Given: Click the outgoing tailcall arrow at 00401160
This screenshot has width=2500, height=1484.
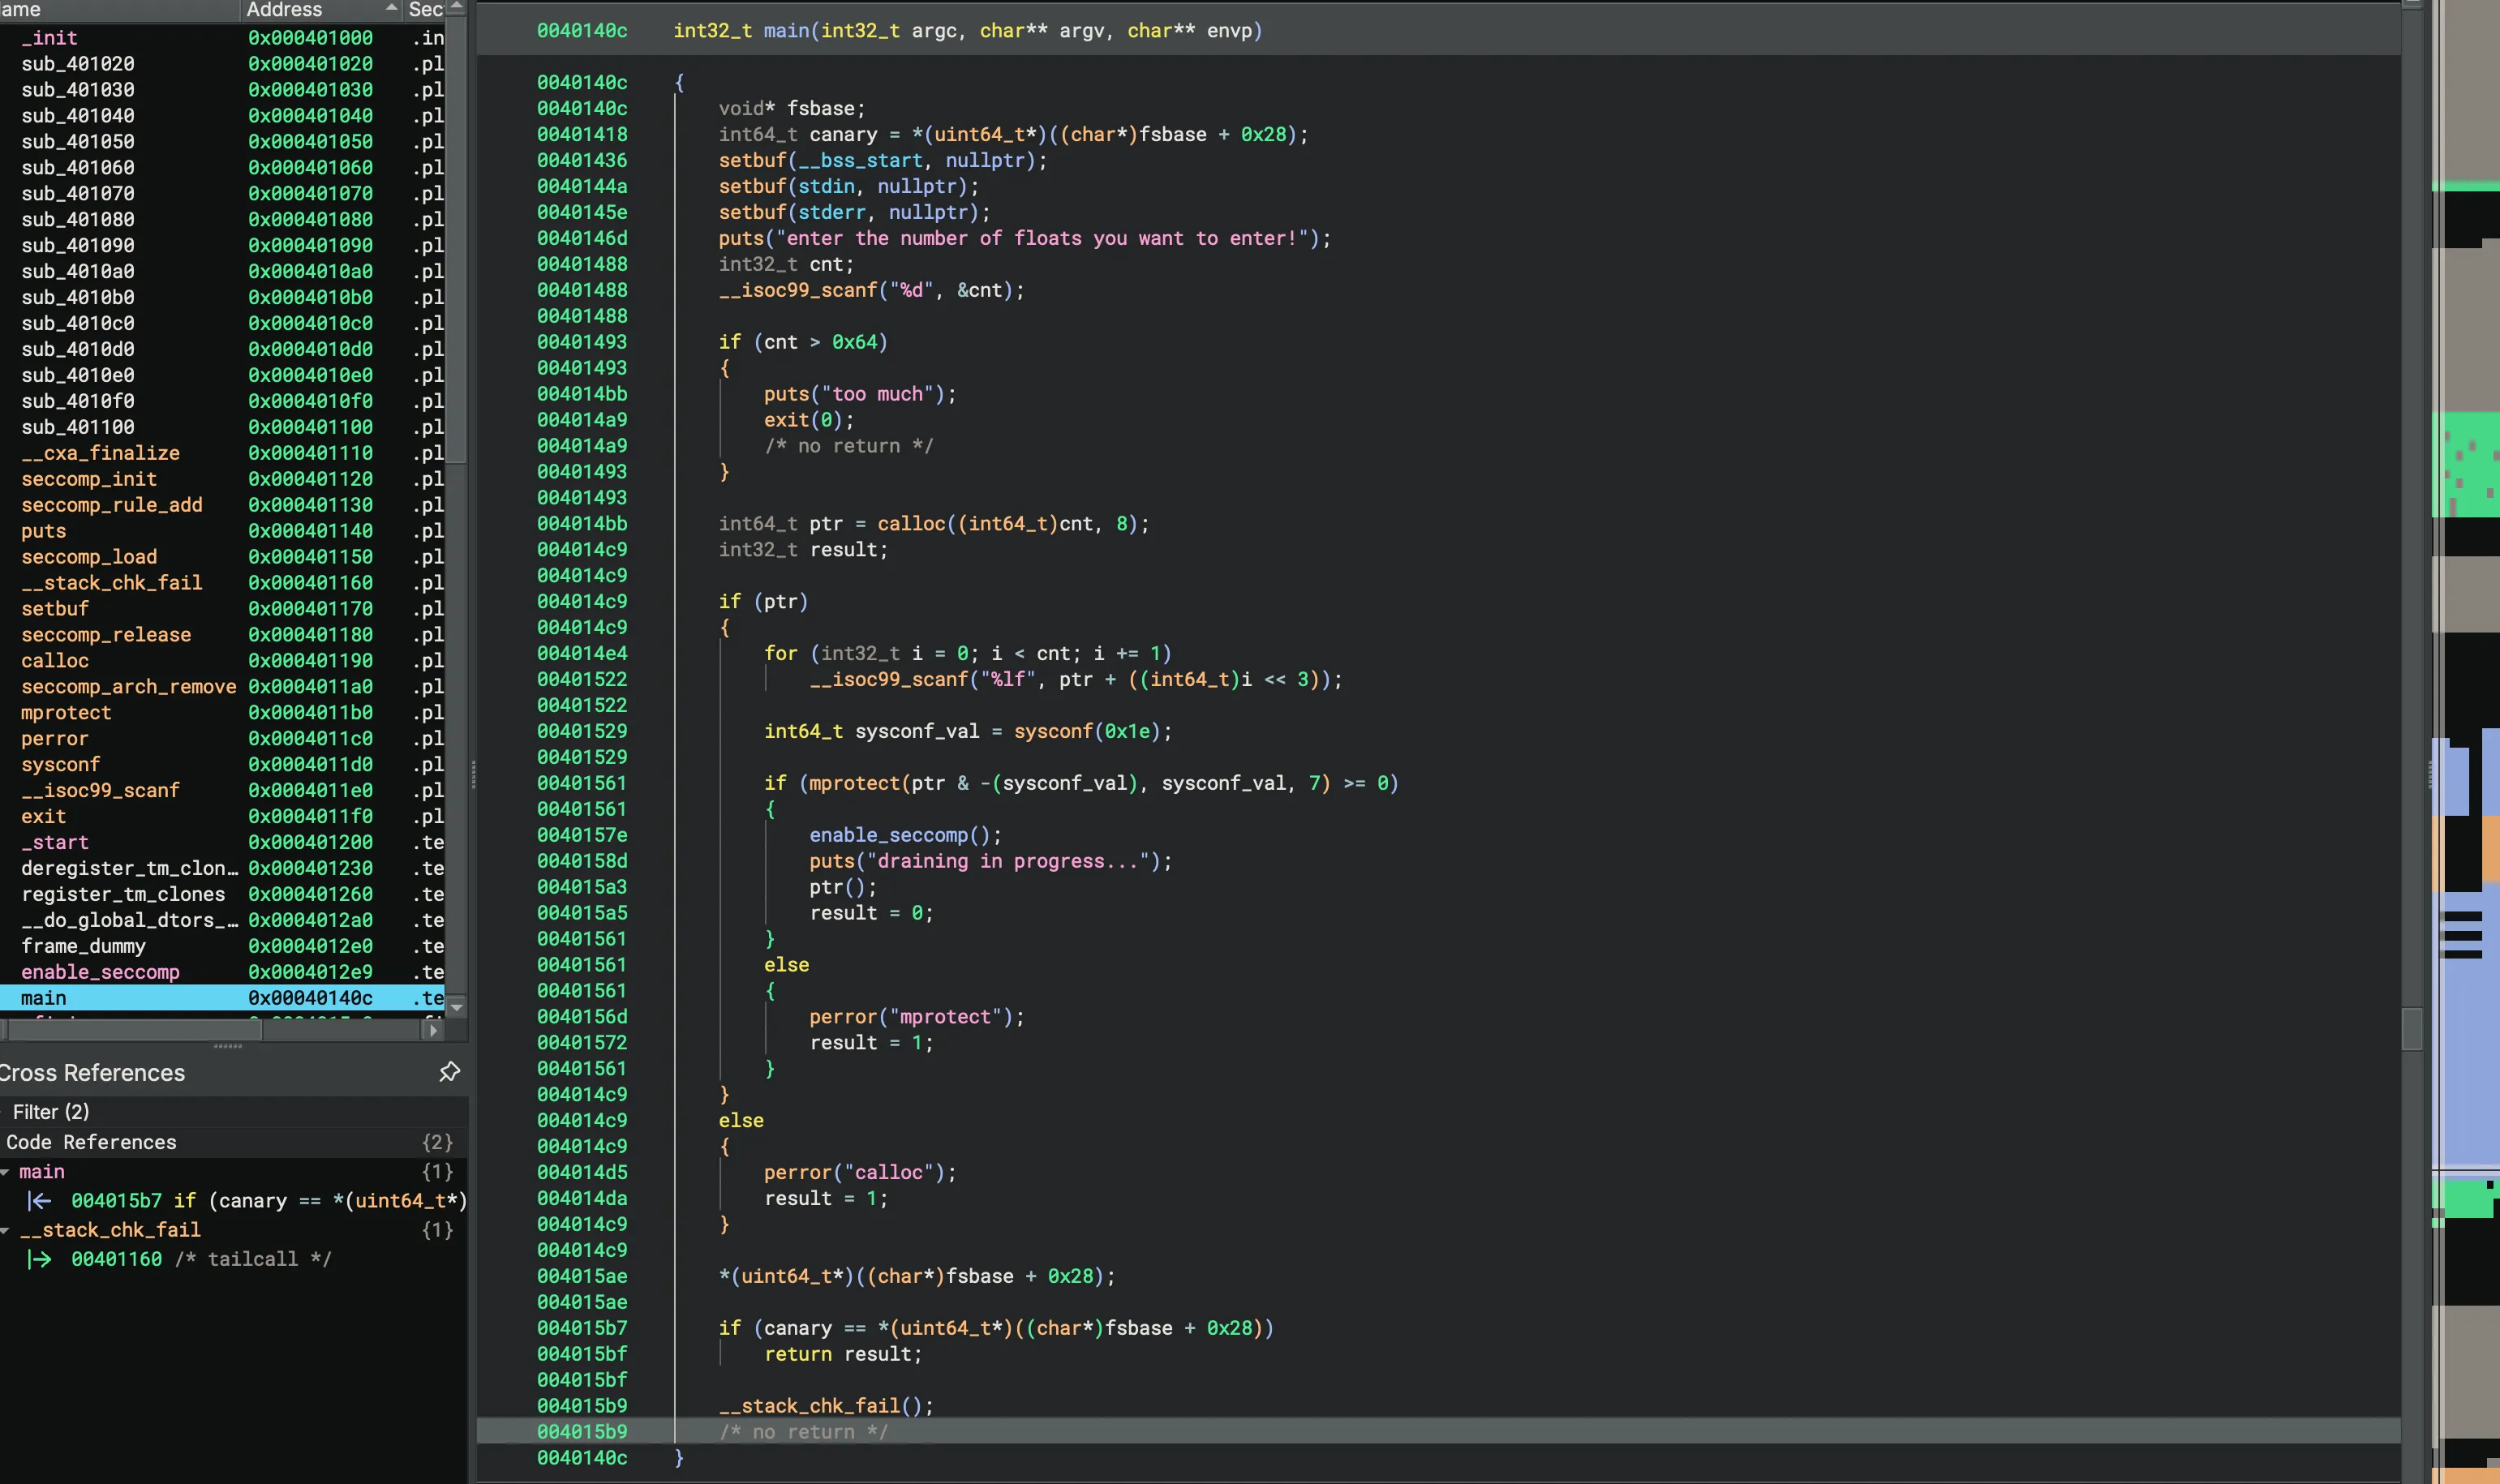Looking at the screenshot, I should click(x=39, y=1259).
